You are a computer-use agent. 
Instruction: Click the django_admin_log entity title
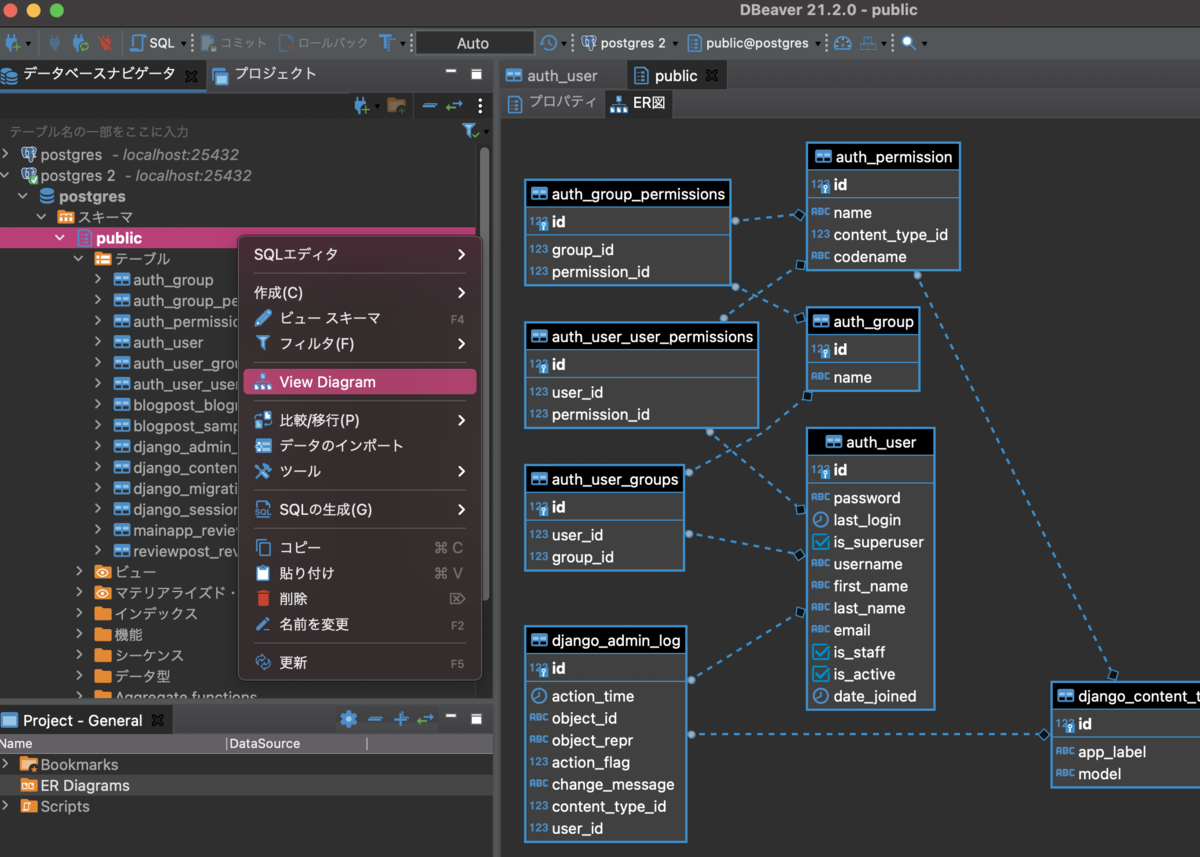coord(606,640)
